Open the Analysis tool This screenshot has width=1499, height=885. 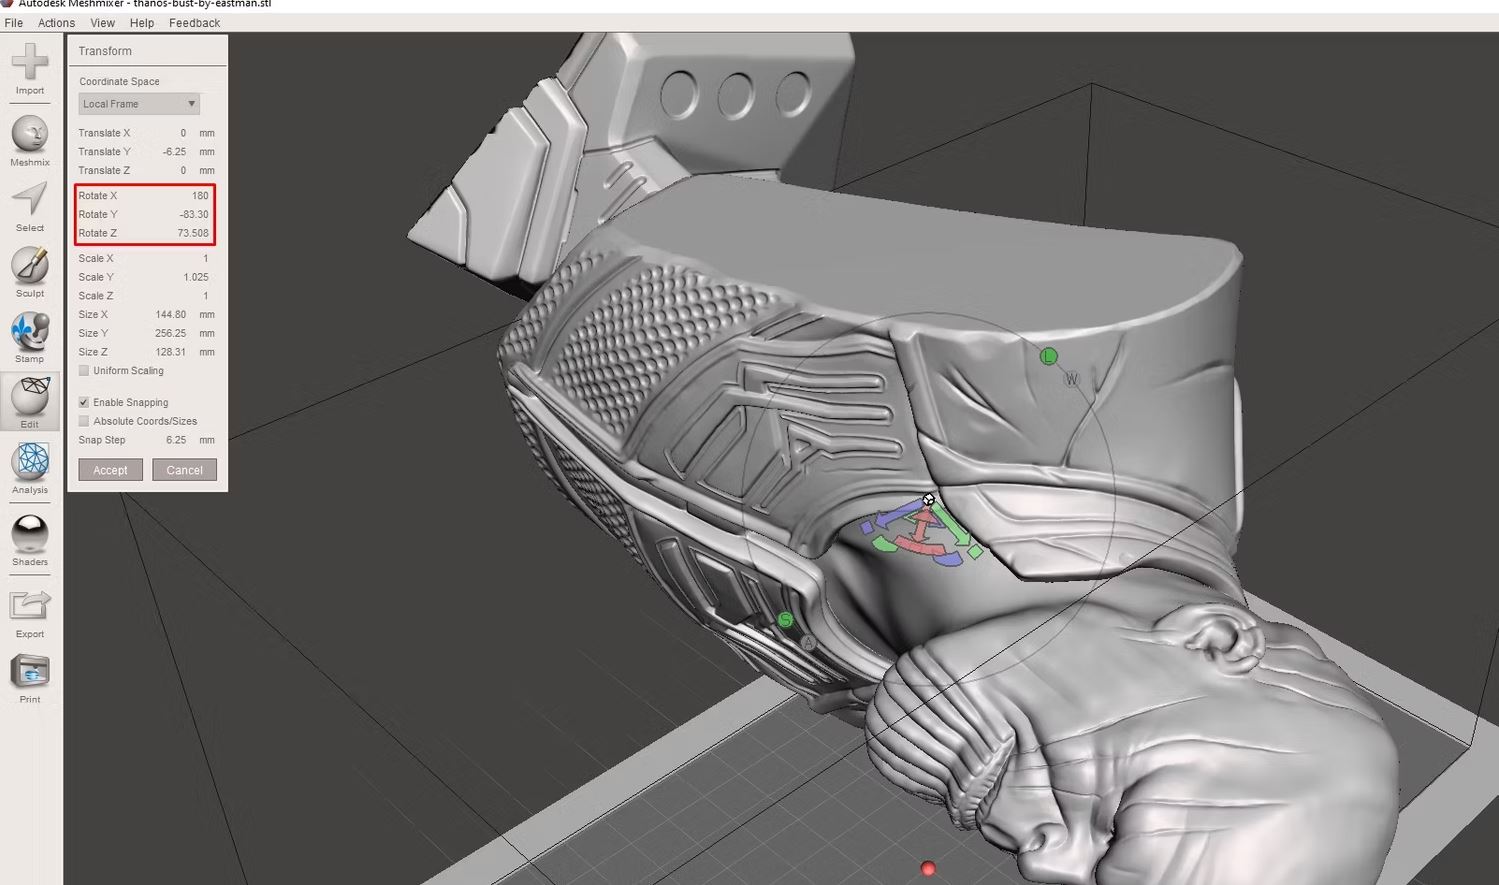[30, 463]
